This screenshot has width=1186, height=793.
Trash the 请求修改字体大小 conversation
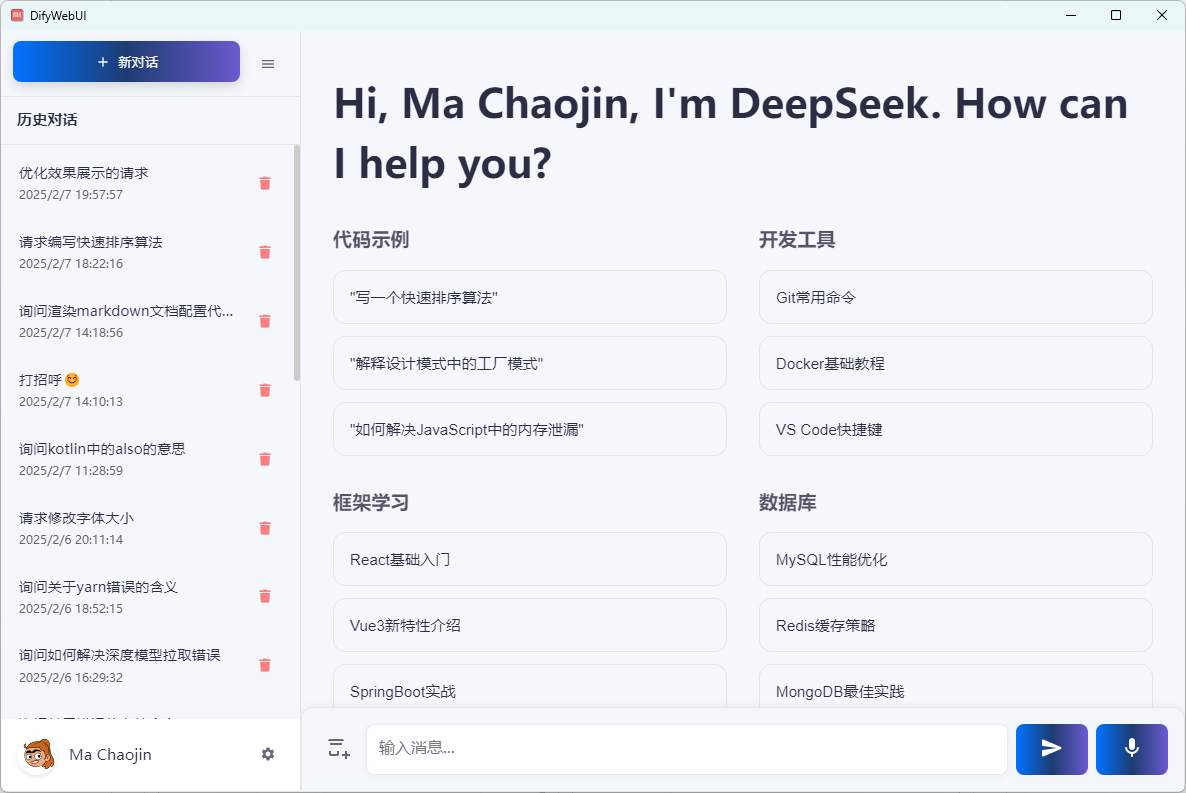tap(265, 528)
